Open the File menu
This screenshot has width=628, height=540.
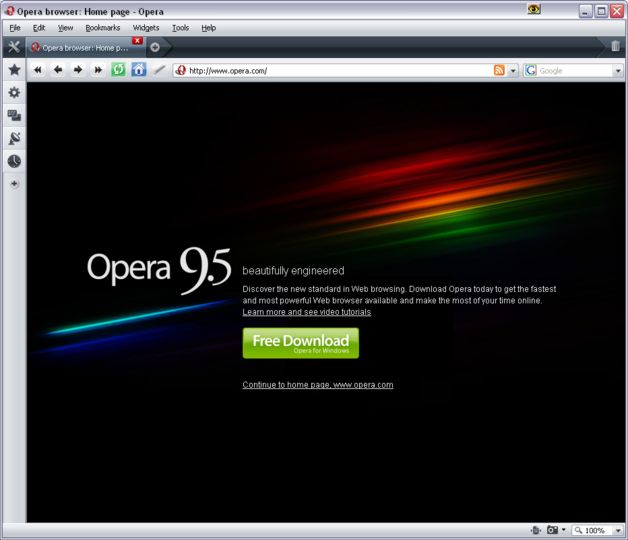[15, 28]
